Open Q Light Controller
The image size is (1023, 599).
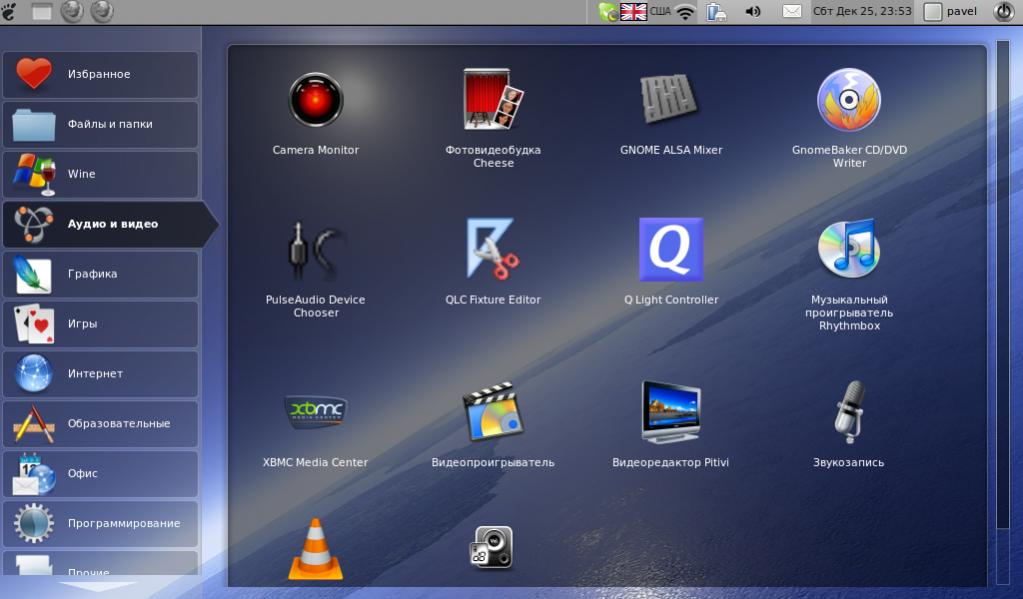pyautogui.click(x=670, y=251)
